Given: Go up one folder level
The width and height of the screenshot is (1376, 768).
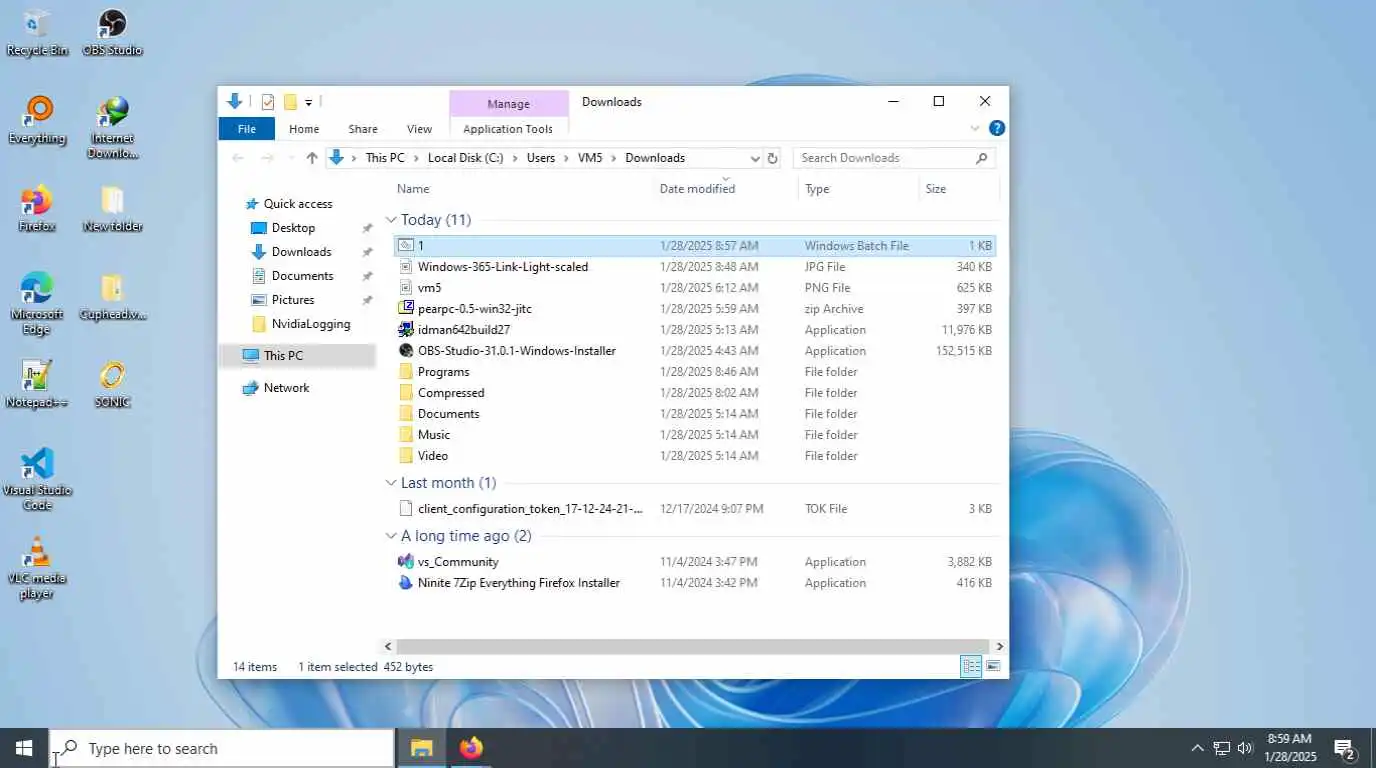Looking at the screenshot, I should coord(312,158).
